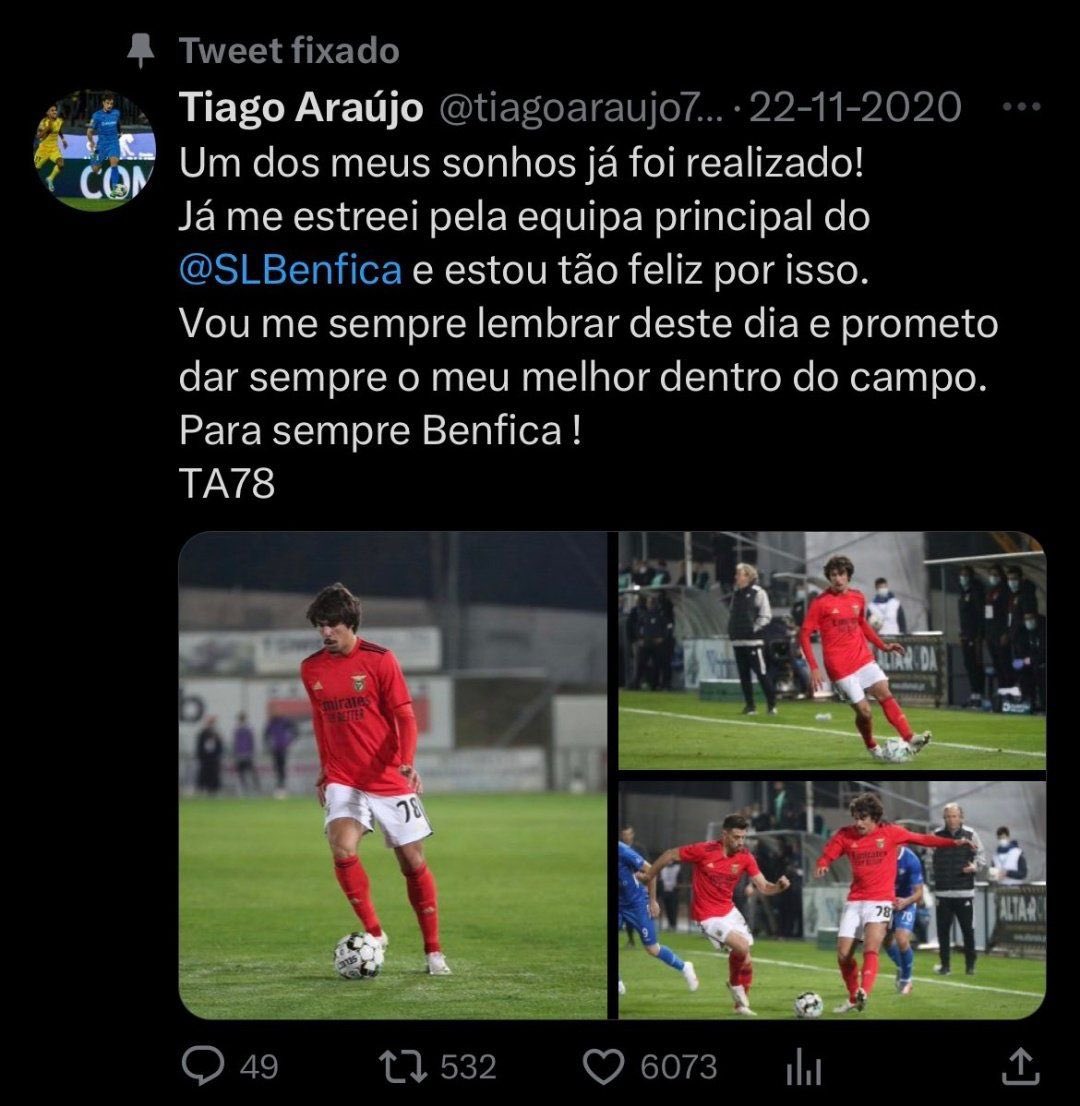Follow the @SLBenfica mention link

click(291, 271)
